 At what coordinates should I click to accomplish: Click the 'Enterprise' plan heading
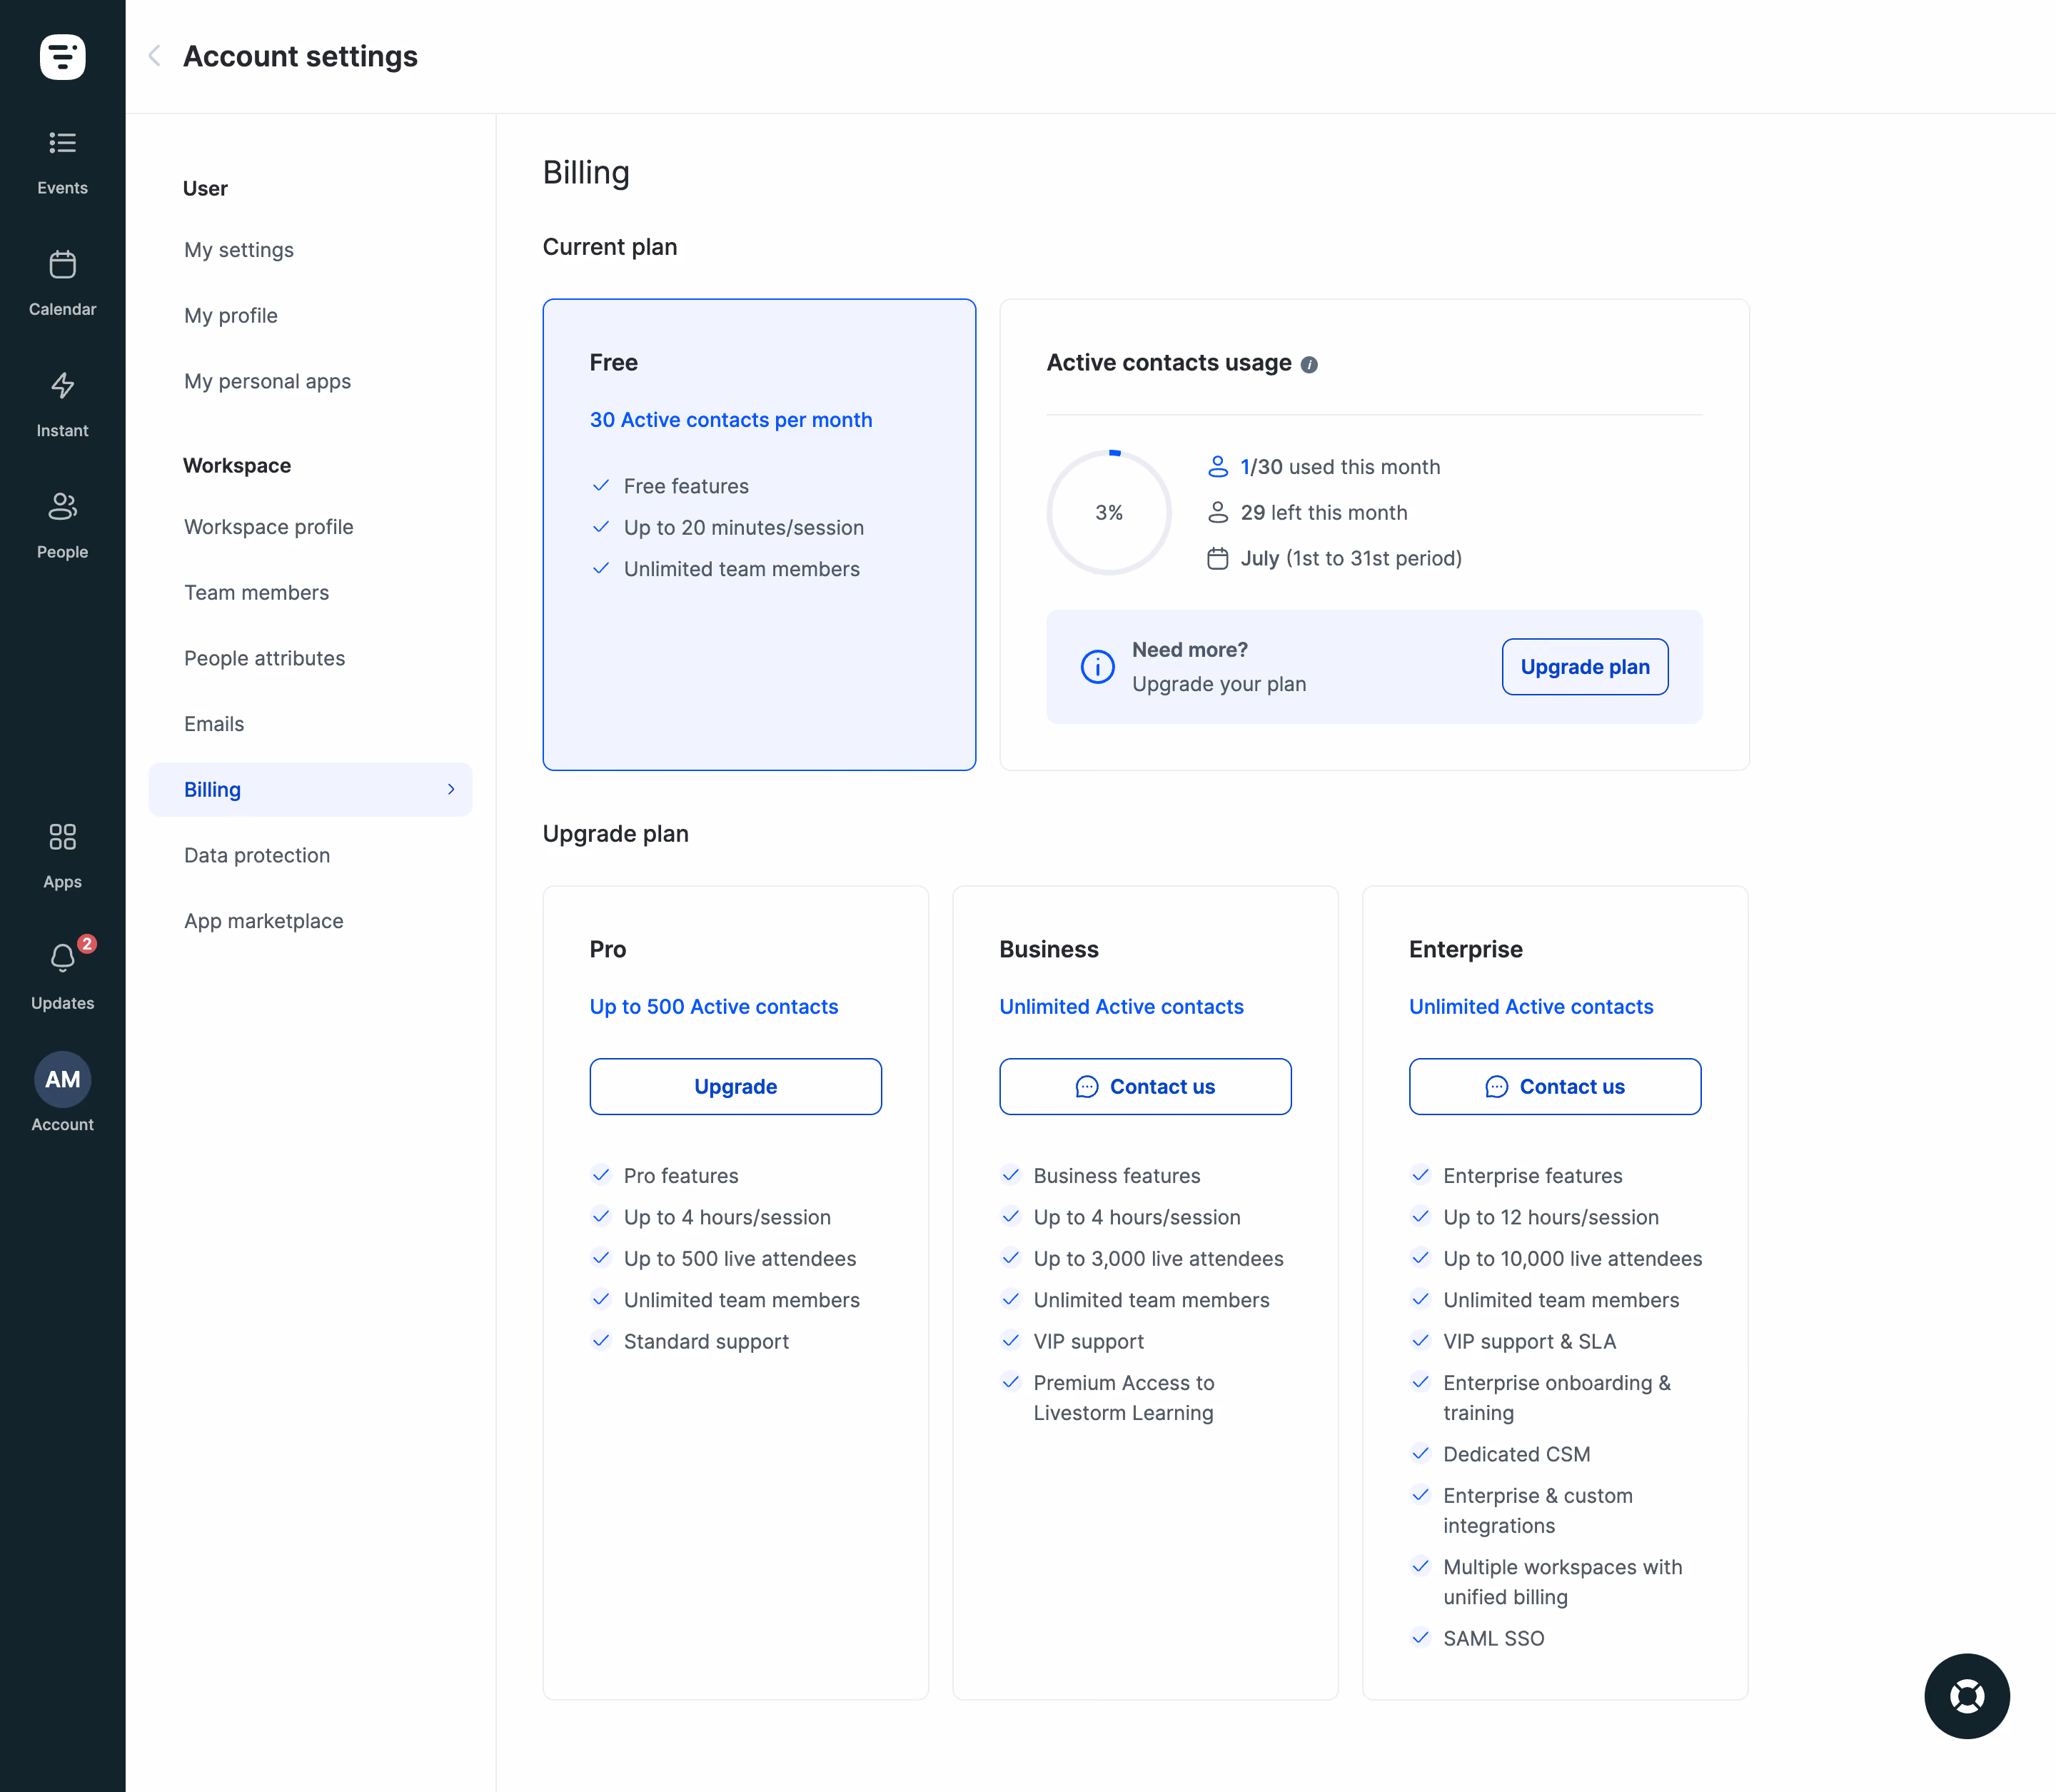(1465, 949)
